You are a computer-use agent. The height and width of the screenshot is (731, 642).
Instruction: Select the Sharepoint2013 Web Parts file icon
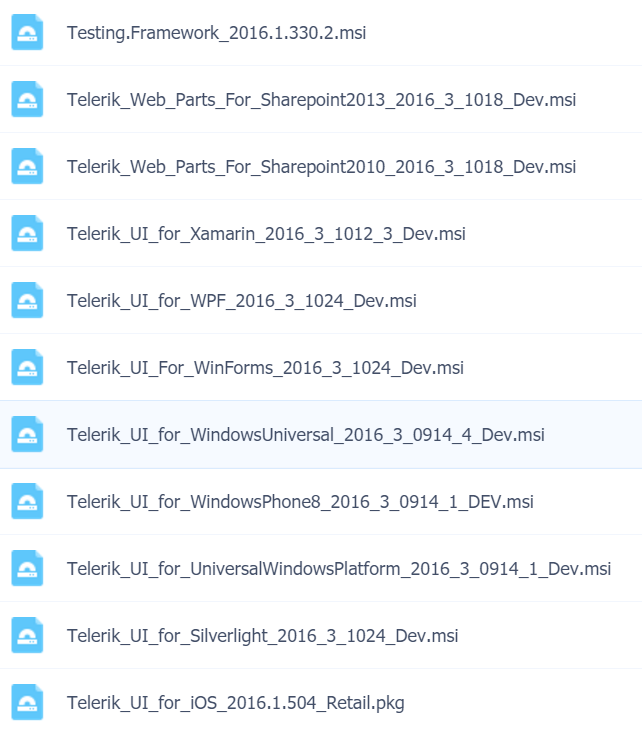tap(27, 99)
